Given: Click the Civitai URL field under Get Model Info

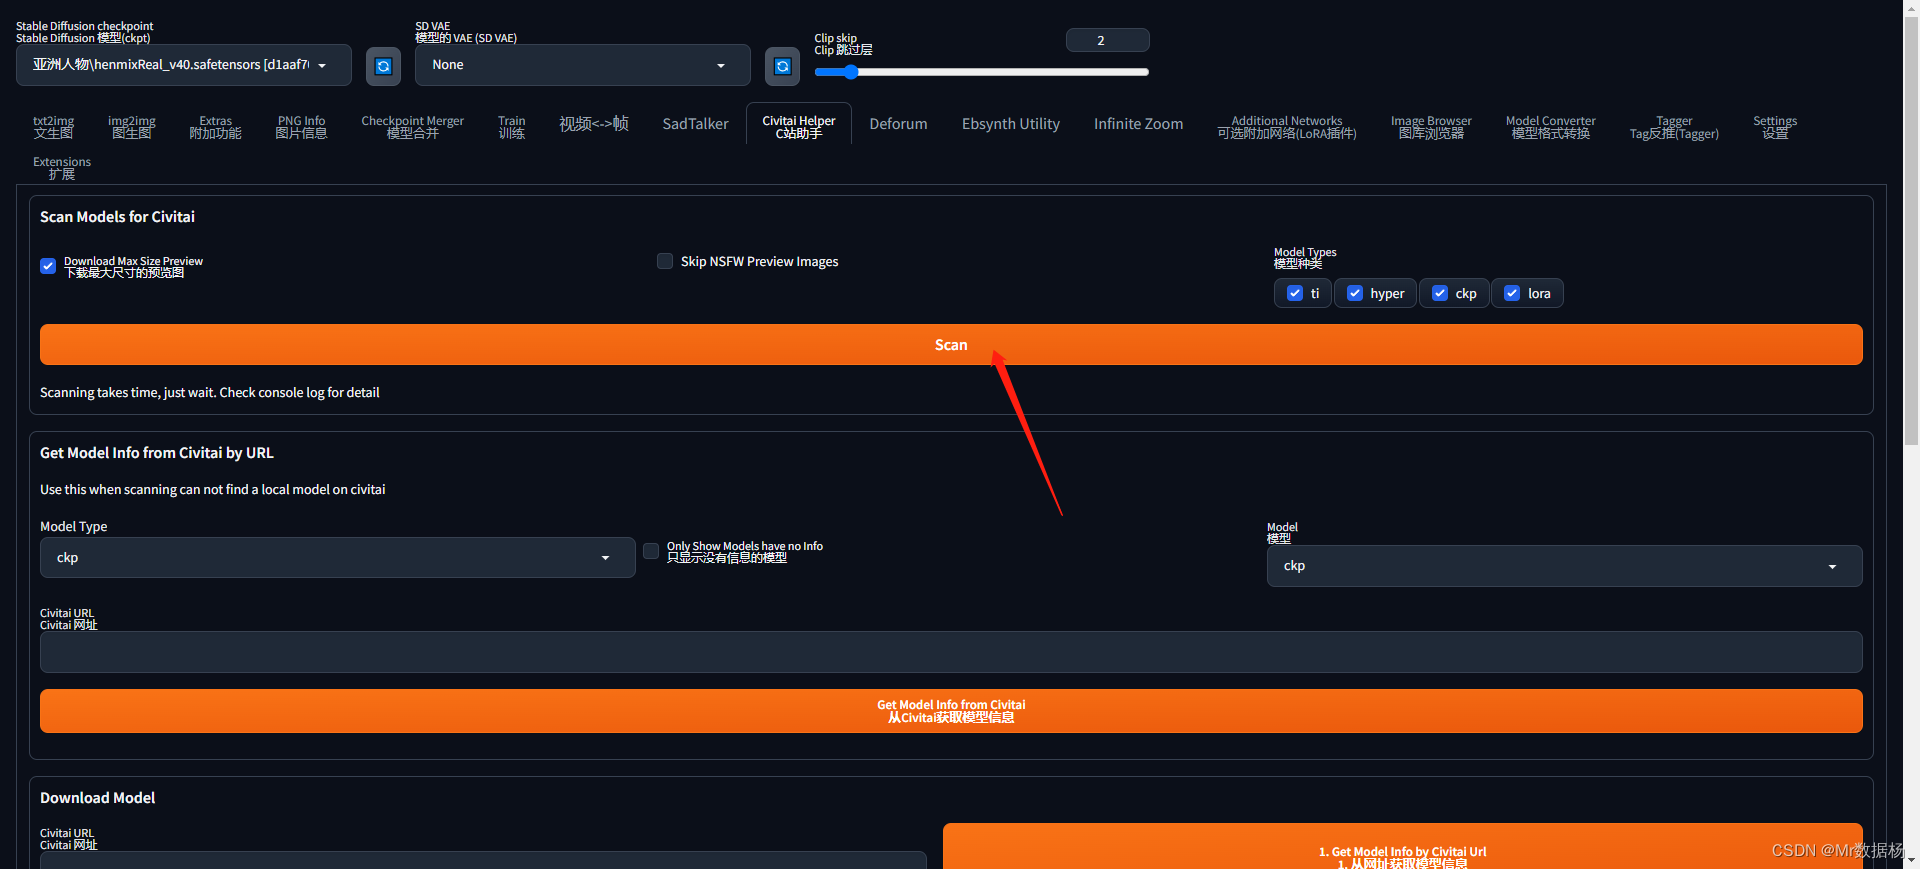Looking at the screenshot, I should [x=951, y=652].
